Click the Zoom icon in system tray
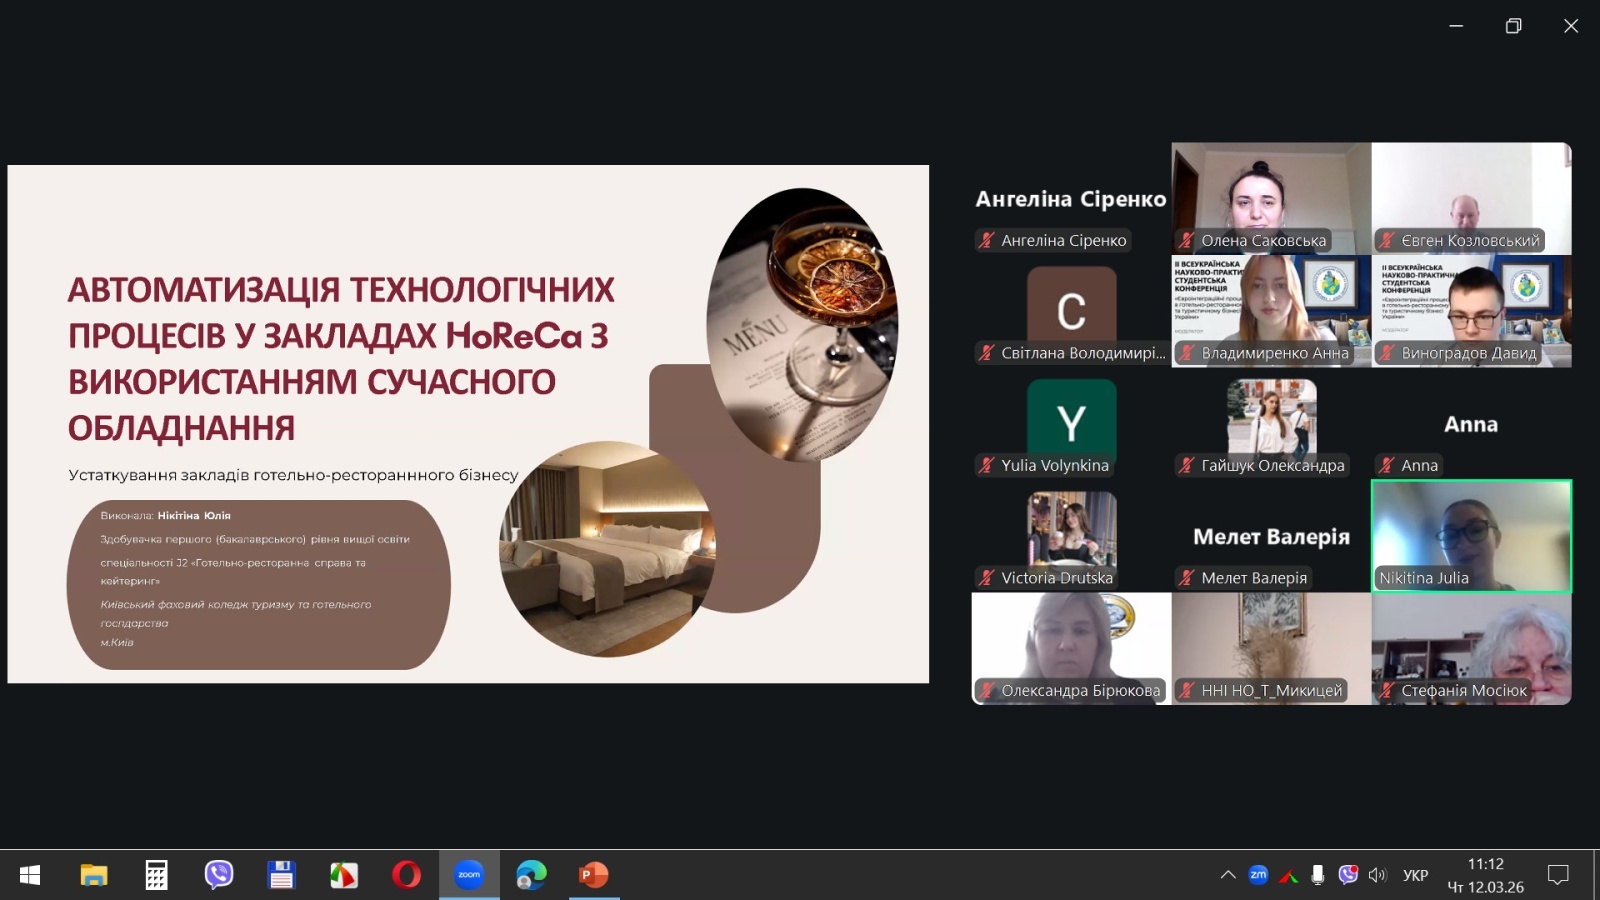1600x900 pixels. (x=1258, y=875)
